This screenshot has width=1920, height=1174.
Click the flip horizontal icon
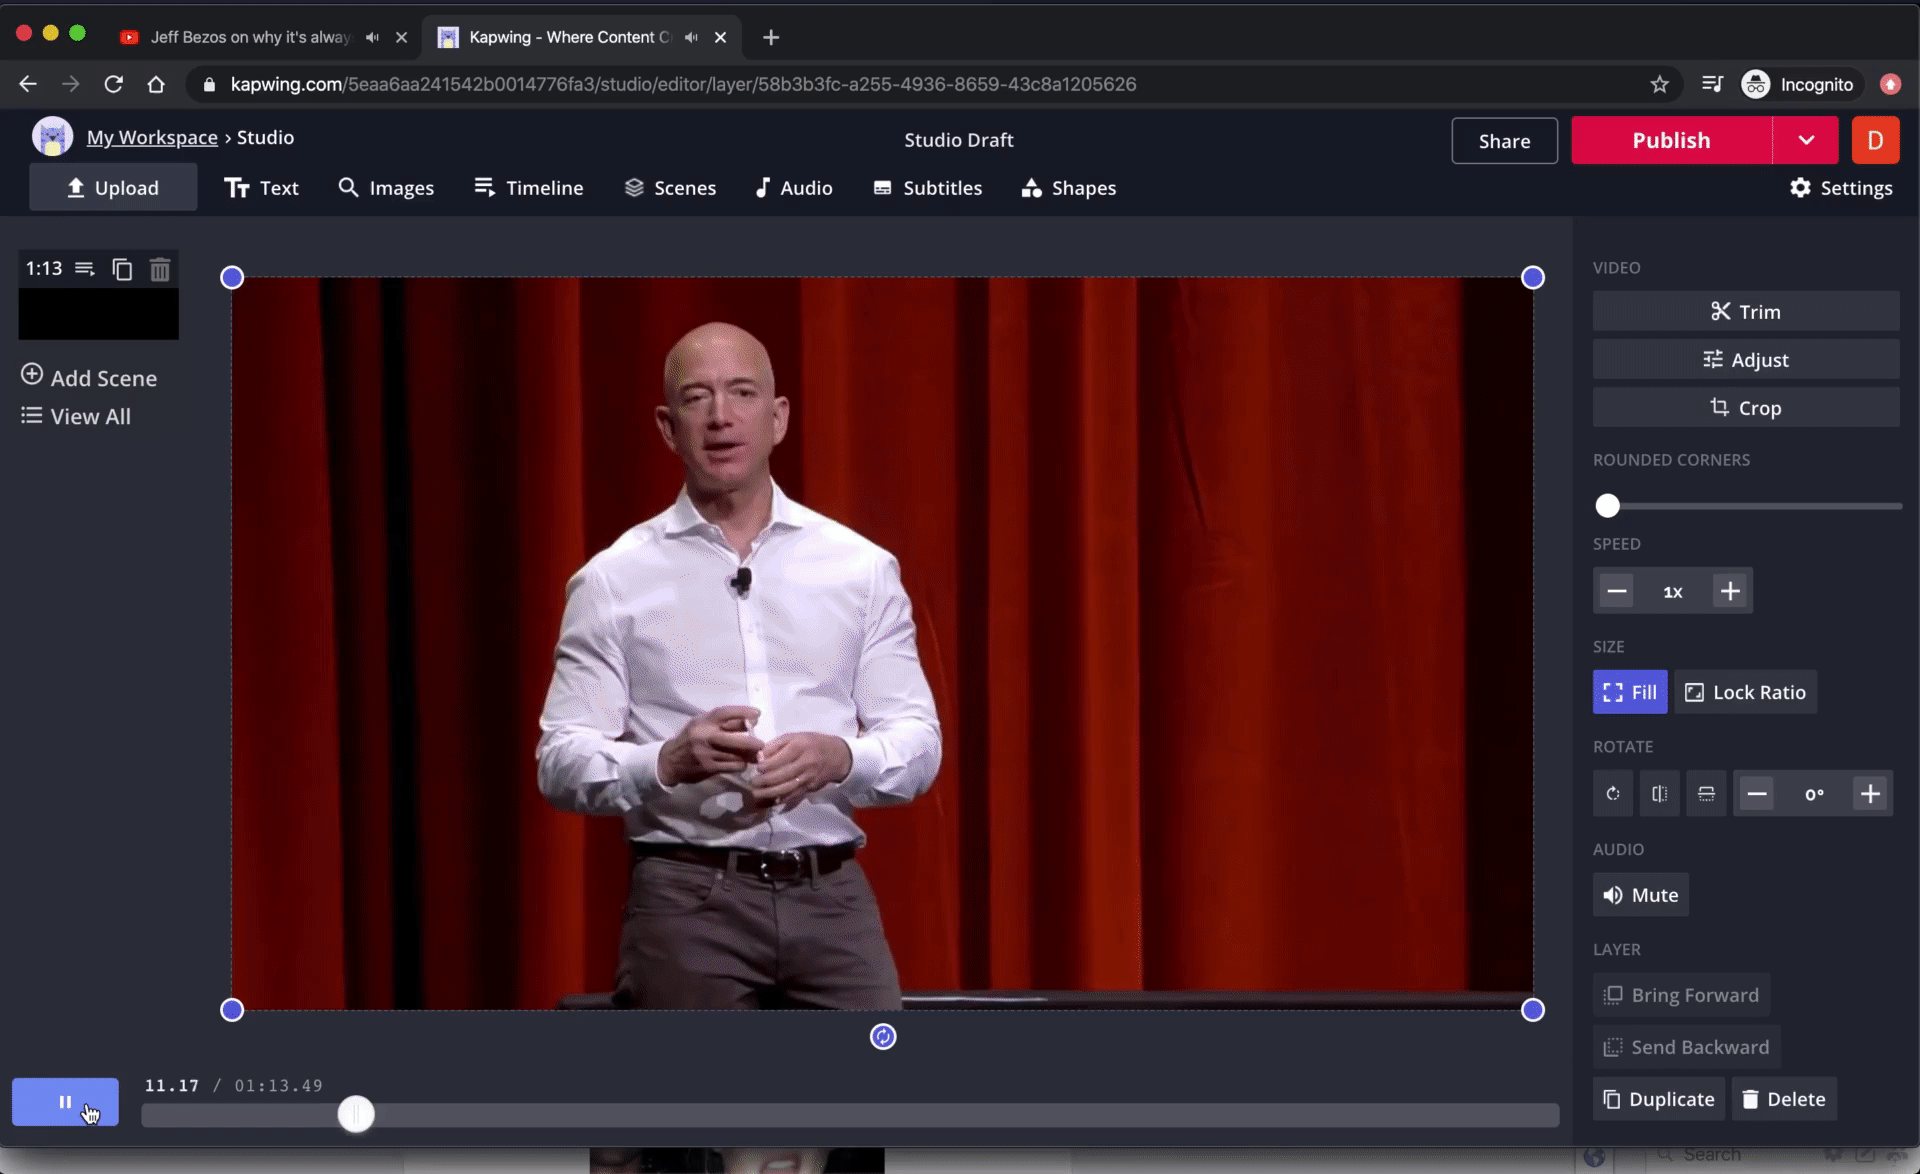[x=1659, y=793]
